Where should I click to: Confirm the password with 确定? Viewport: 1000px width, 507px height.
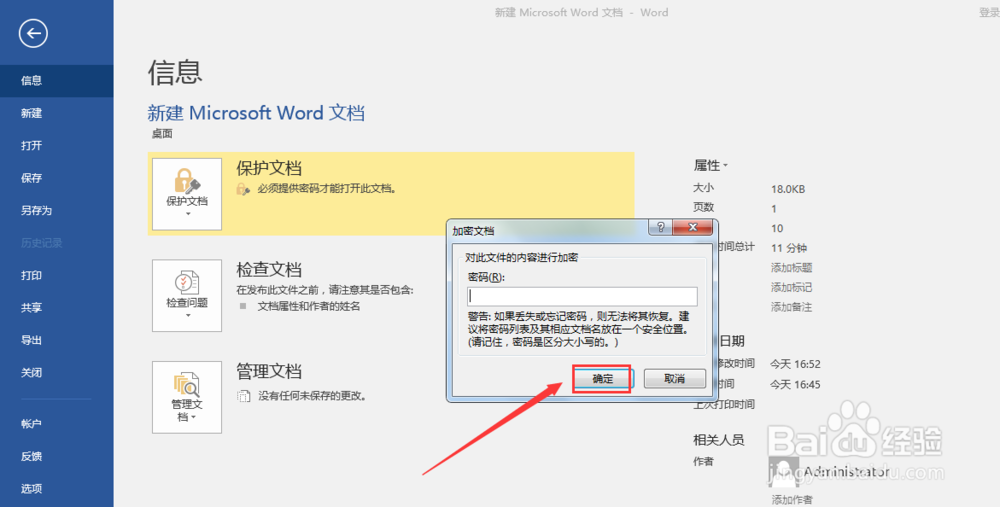click(603, 379)
